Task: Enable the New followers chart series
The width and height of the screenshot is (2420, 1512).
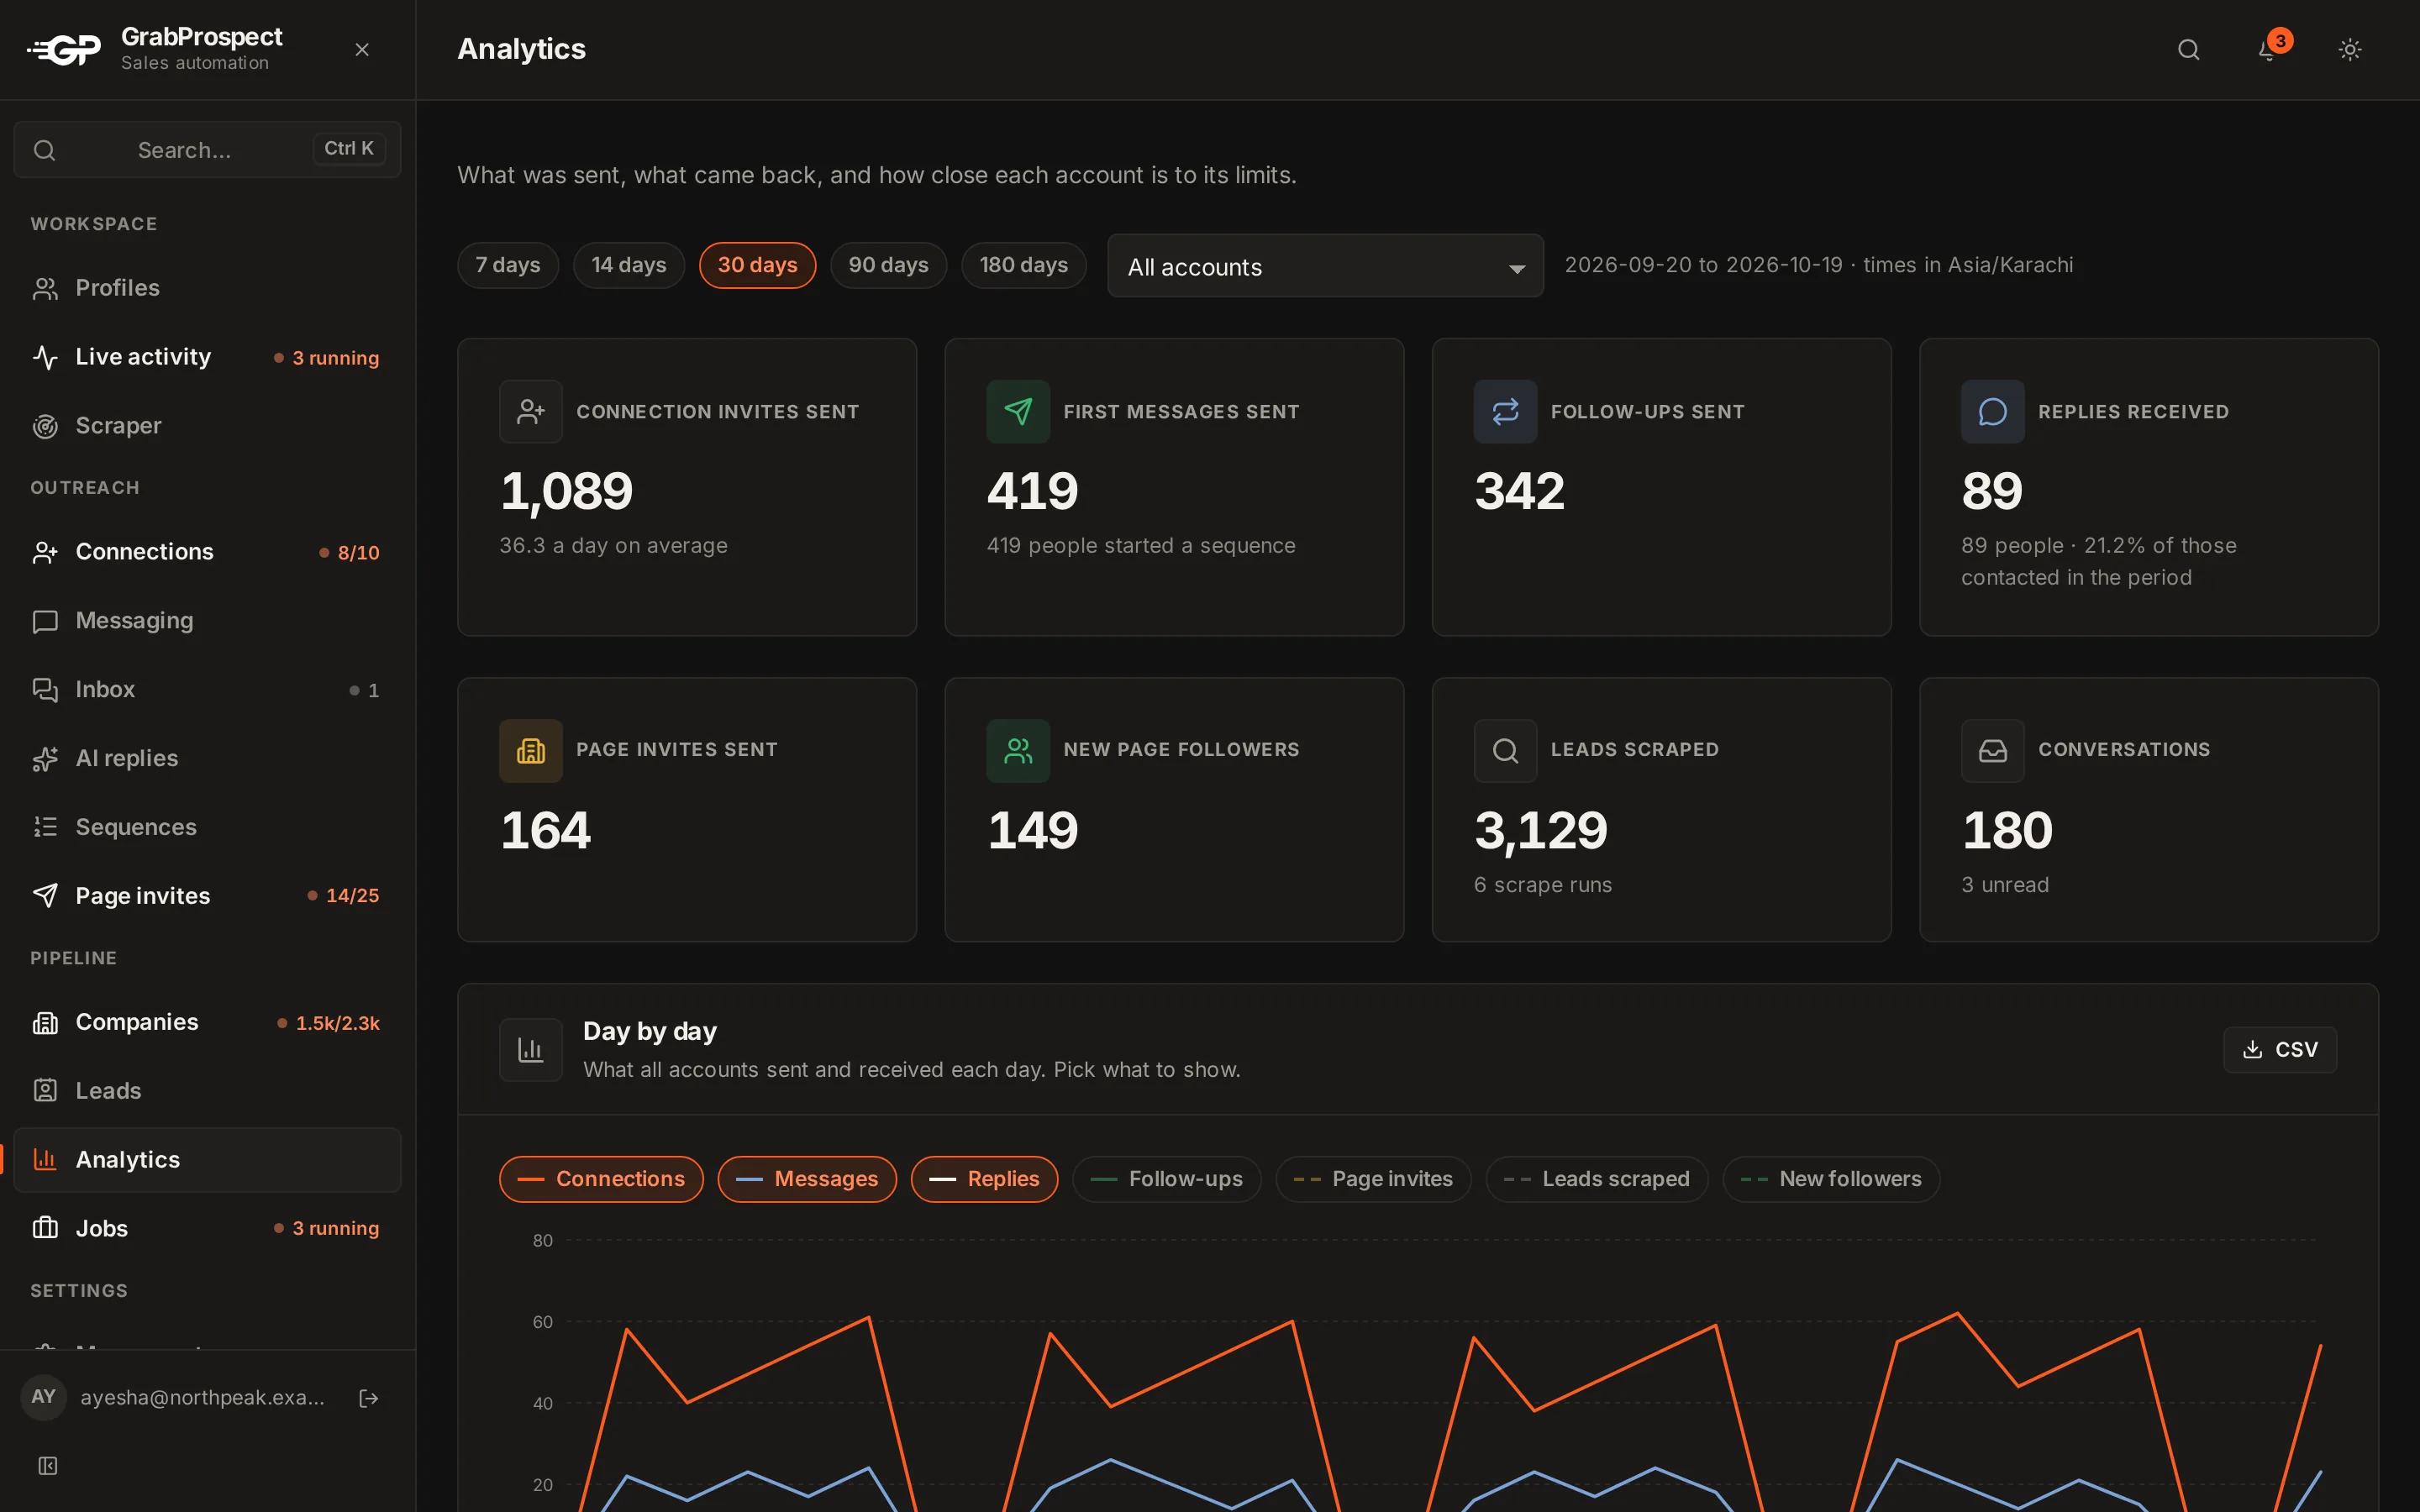Action: click(1831, 1179)
